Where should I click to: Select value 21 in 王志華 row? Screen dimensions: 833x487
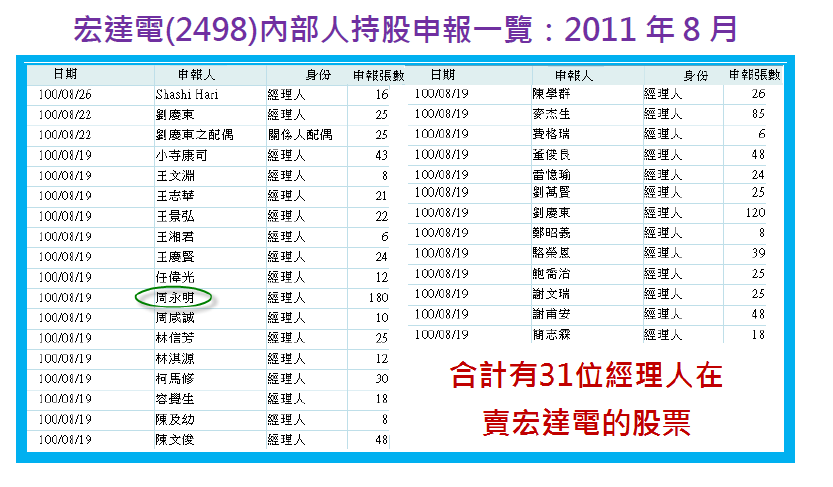click(x=381, y=196)
